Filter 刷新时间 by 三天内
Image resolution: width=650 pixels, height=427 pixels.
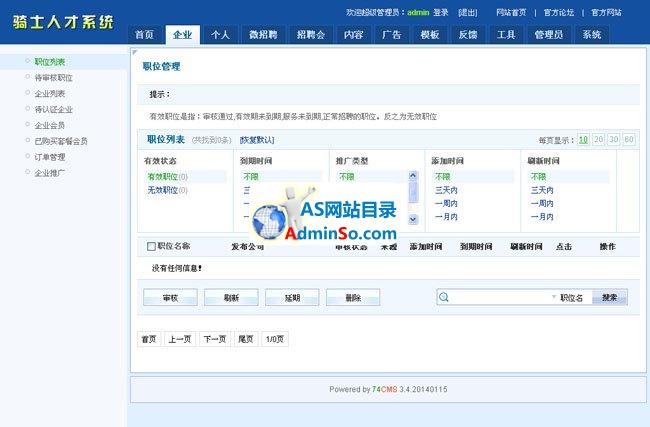tap(542, 190)
